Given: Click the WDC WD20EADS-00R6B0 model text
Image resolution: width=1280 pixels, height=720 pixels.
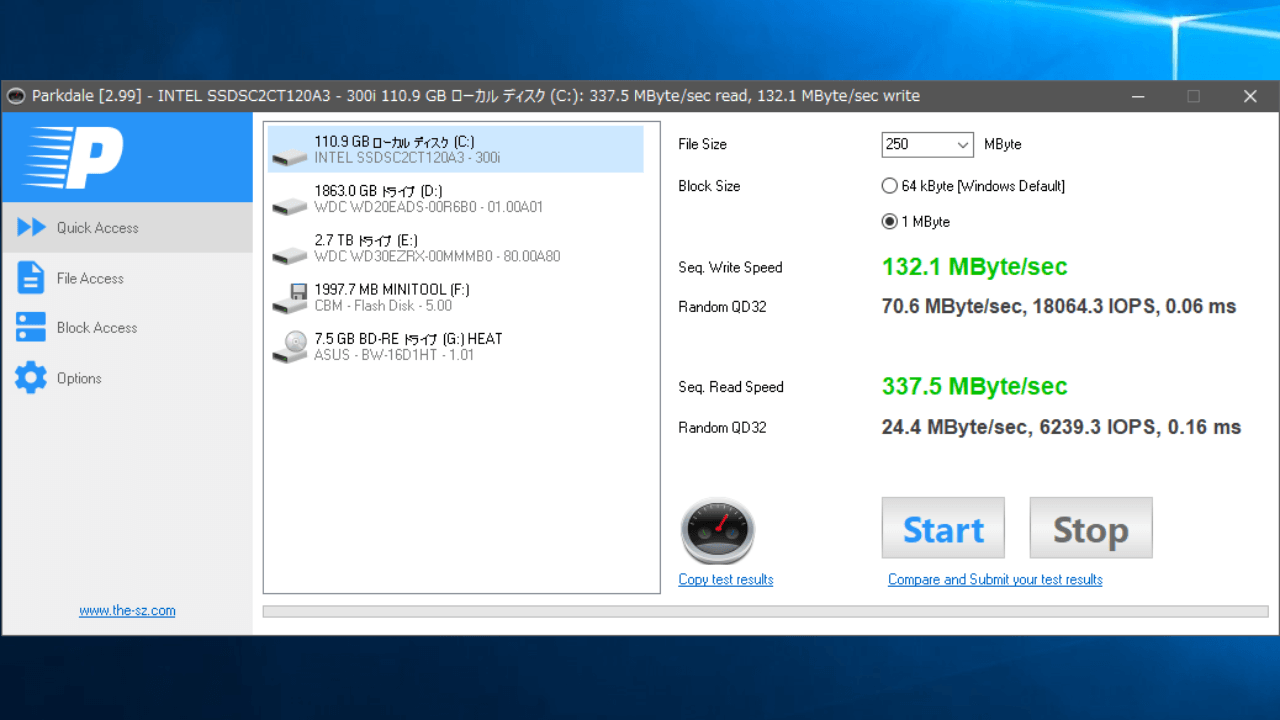Looking at the screenshot, I should (428, 207).
